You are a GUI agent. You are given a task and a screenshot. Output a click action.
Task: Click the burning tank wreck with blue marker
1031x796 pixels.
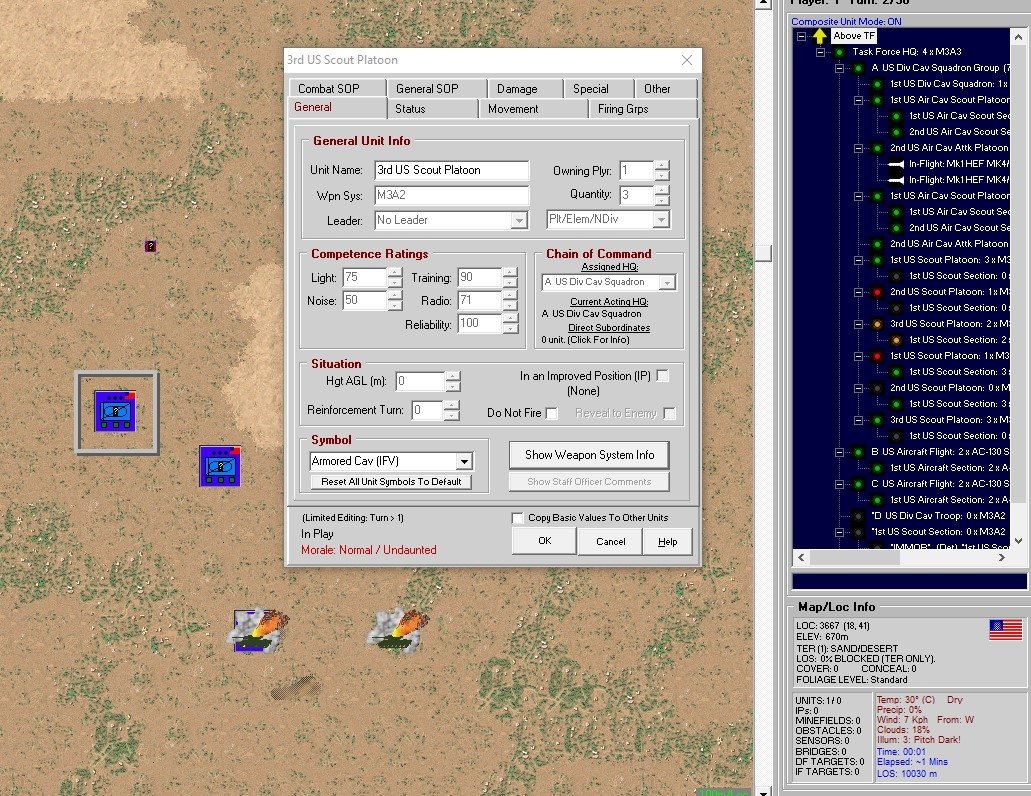click(258, 631)
